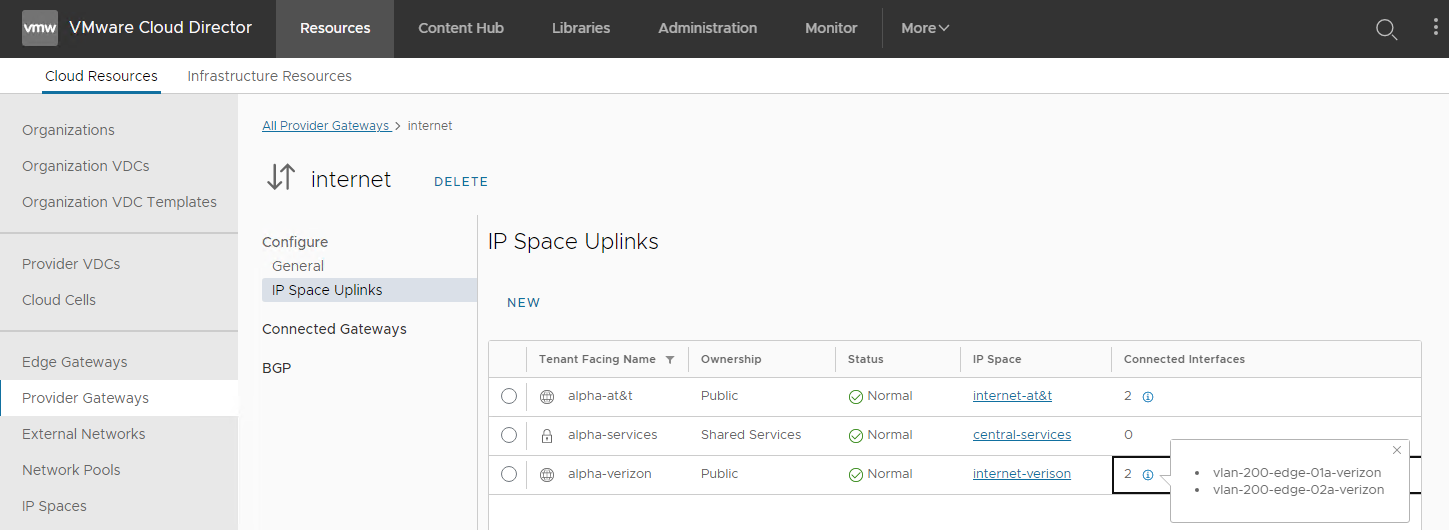The height and width of the screenshot is (530, 1449).
Task: Expand the BGP section
Action: point(276,368)
